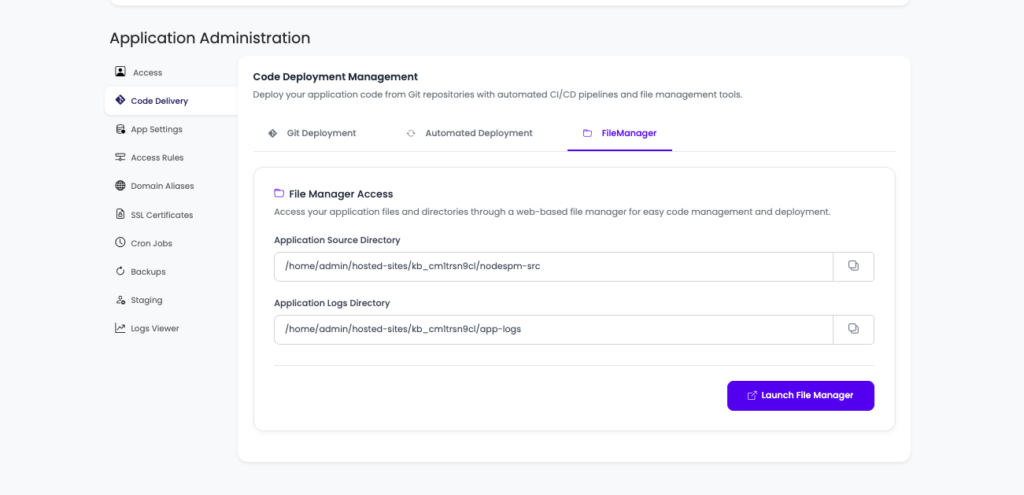This screenshot has width=1024, height=495.
Task: Switch to the Git Deployment tab
Action: point(312,133)
